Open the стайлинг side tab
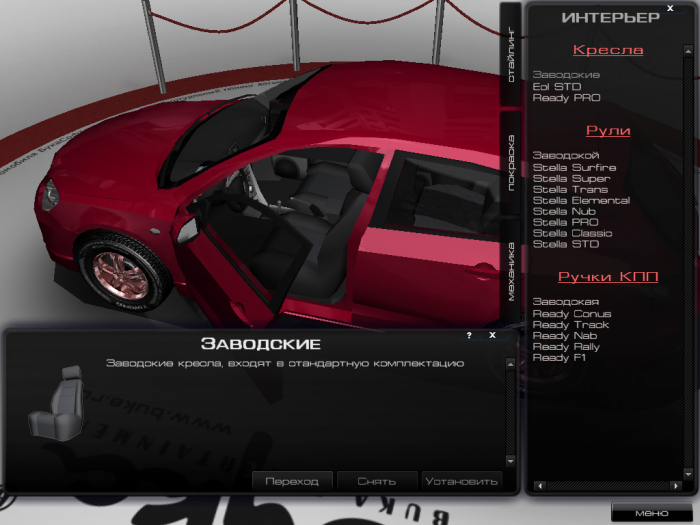700x525 pixels. point(511,56)
